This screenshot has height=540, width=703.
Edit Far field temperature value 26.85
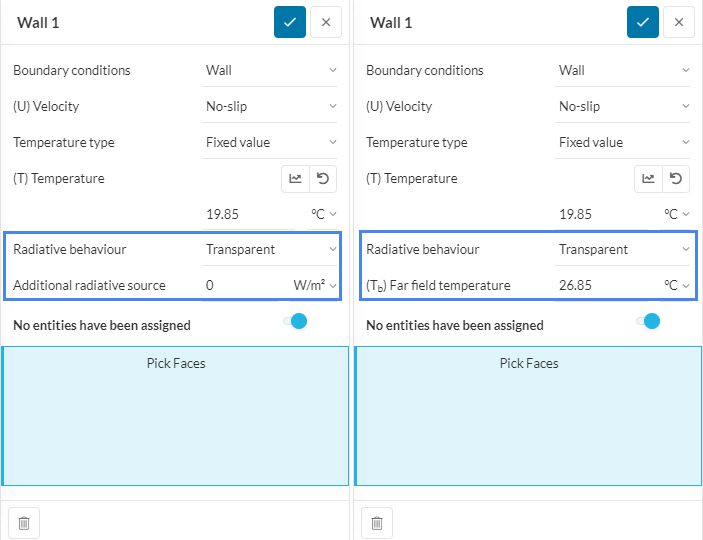(x=600, y=285)
